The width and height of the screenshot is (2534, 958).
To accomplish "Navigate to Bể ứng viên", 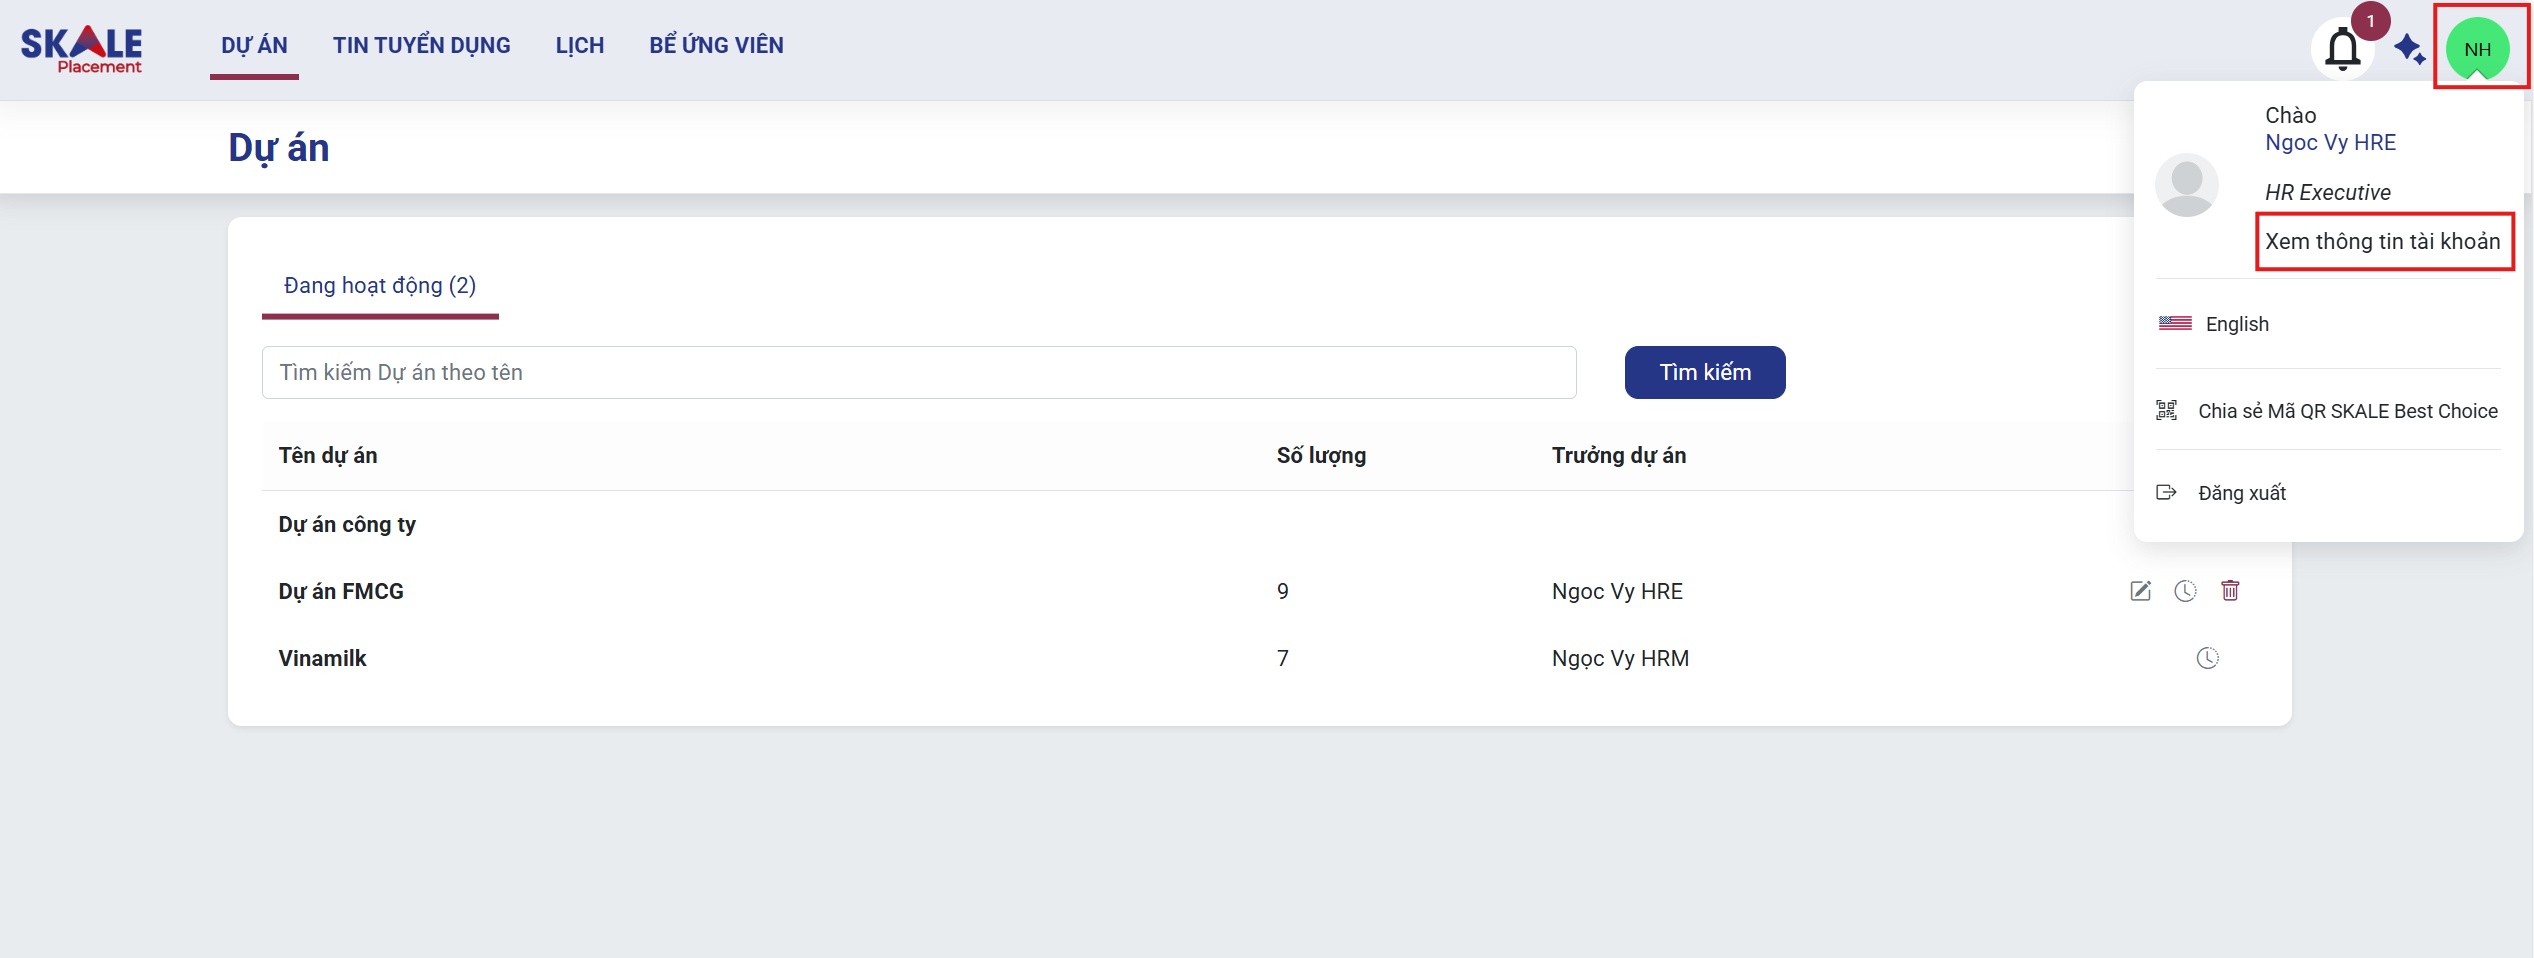I will (716, 46).
